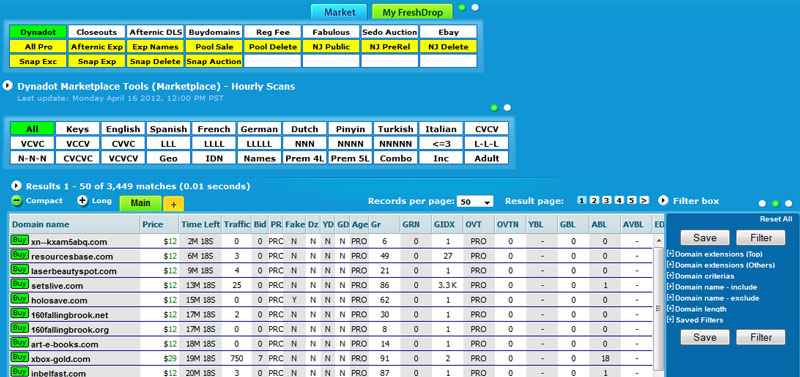Switch to Market tab
This screenshot has height=377, width=800.
[x=339, y=12]
